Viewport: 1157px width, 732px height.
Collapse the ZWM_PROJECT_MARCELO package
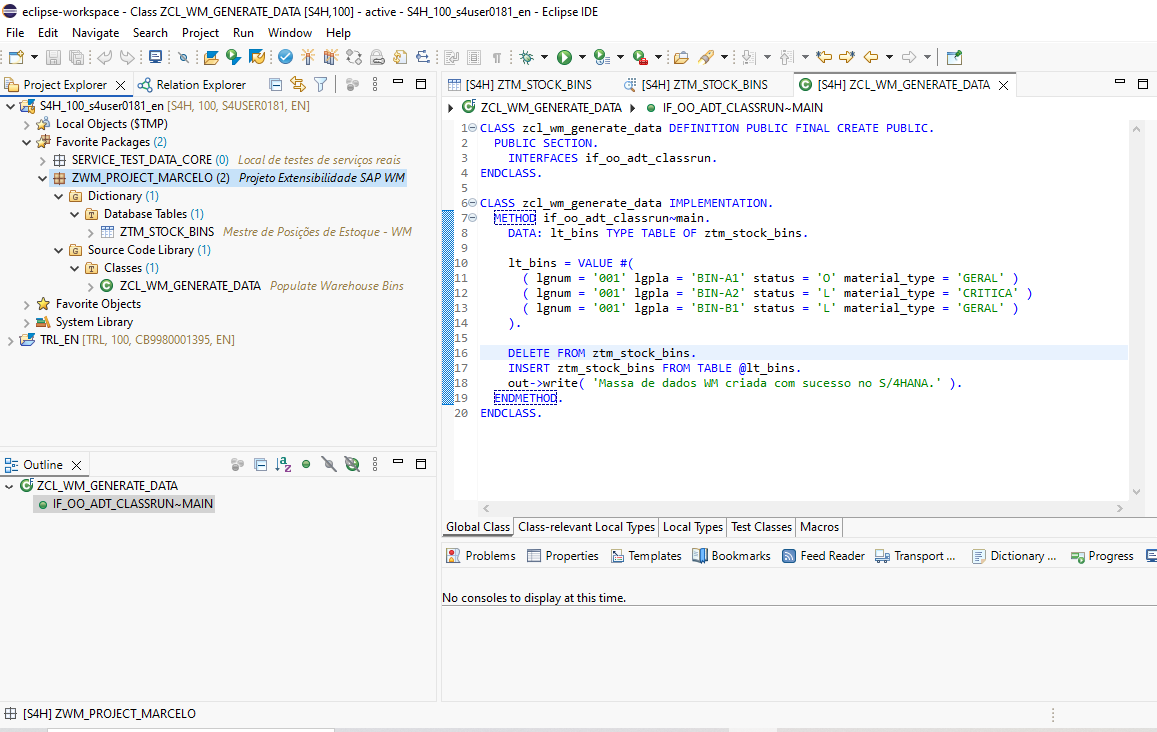[x=43, y=178]
